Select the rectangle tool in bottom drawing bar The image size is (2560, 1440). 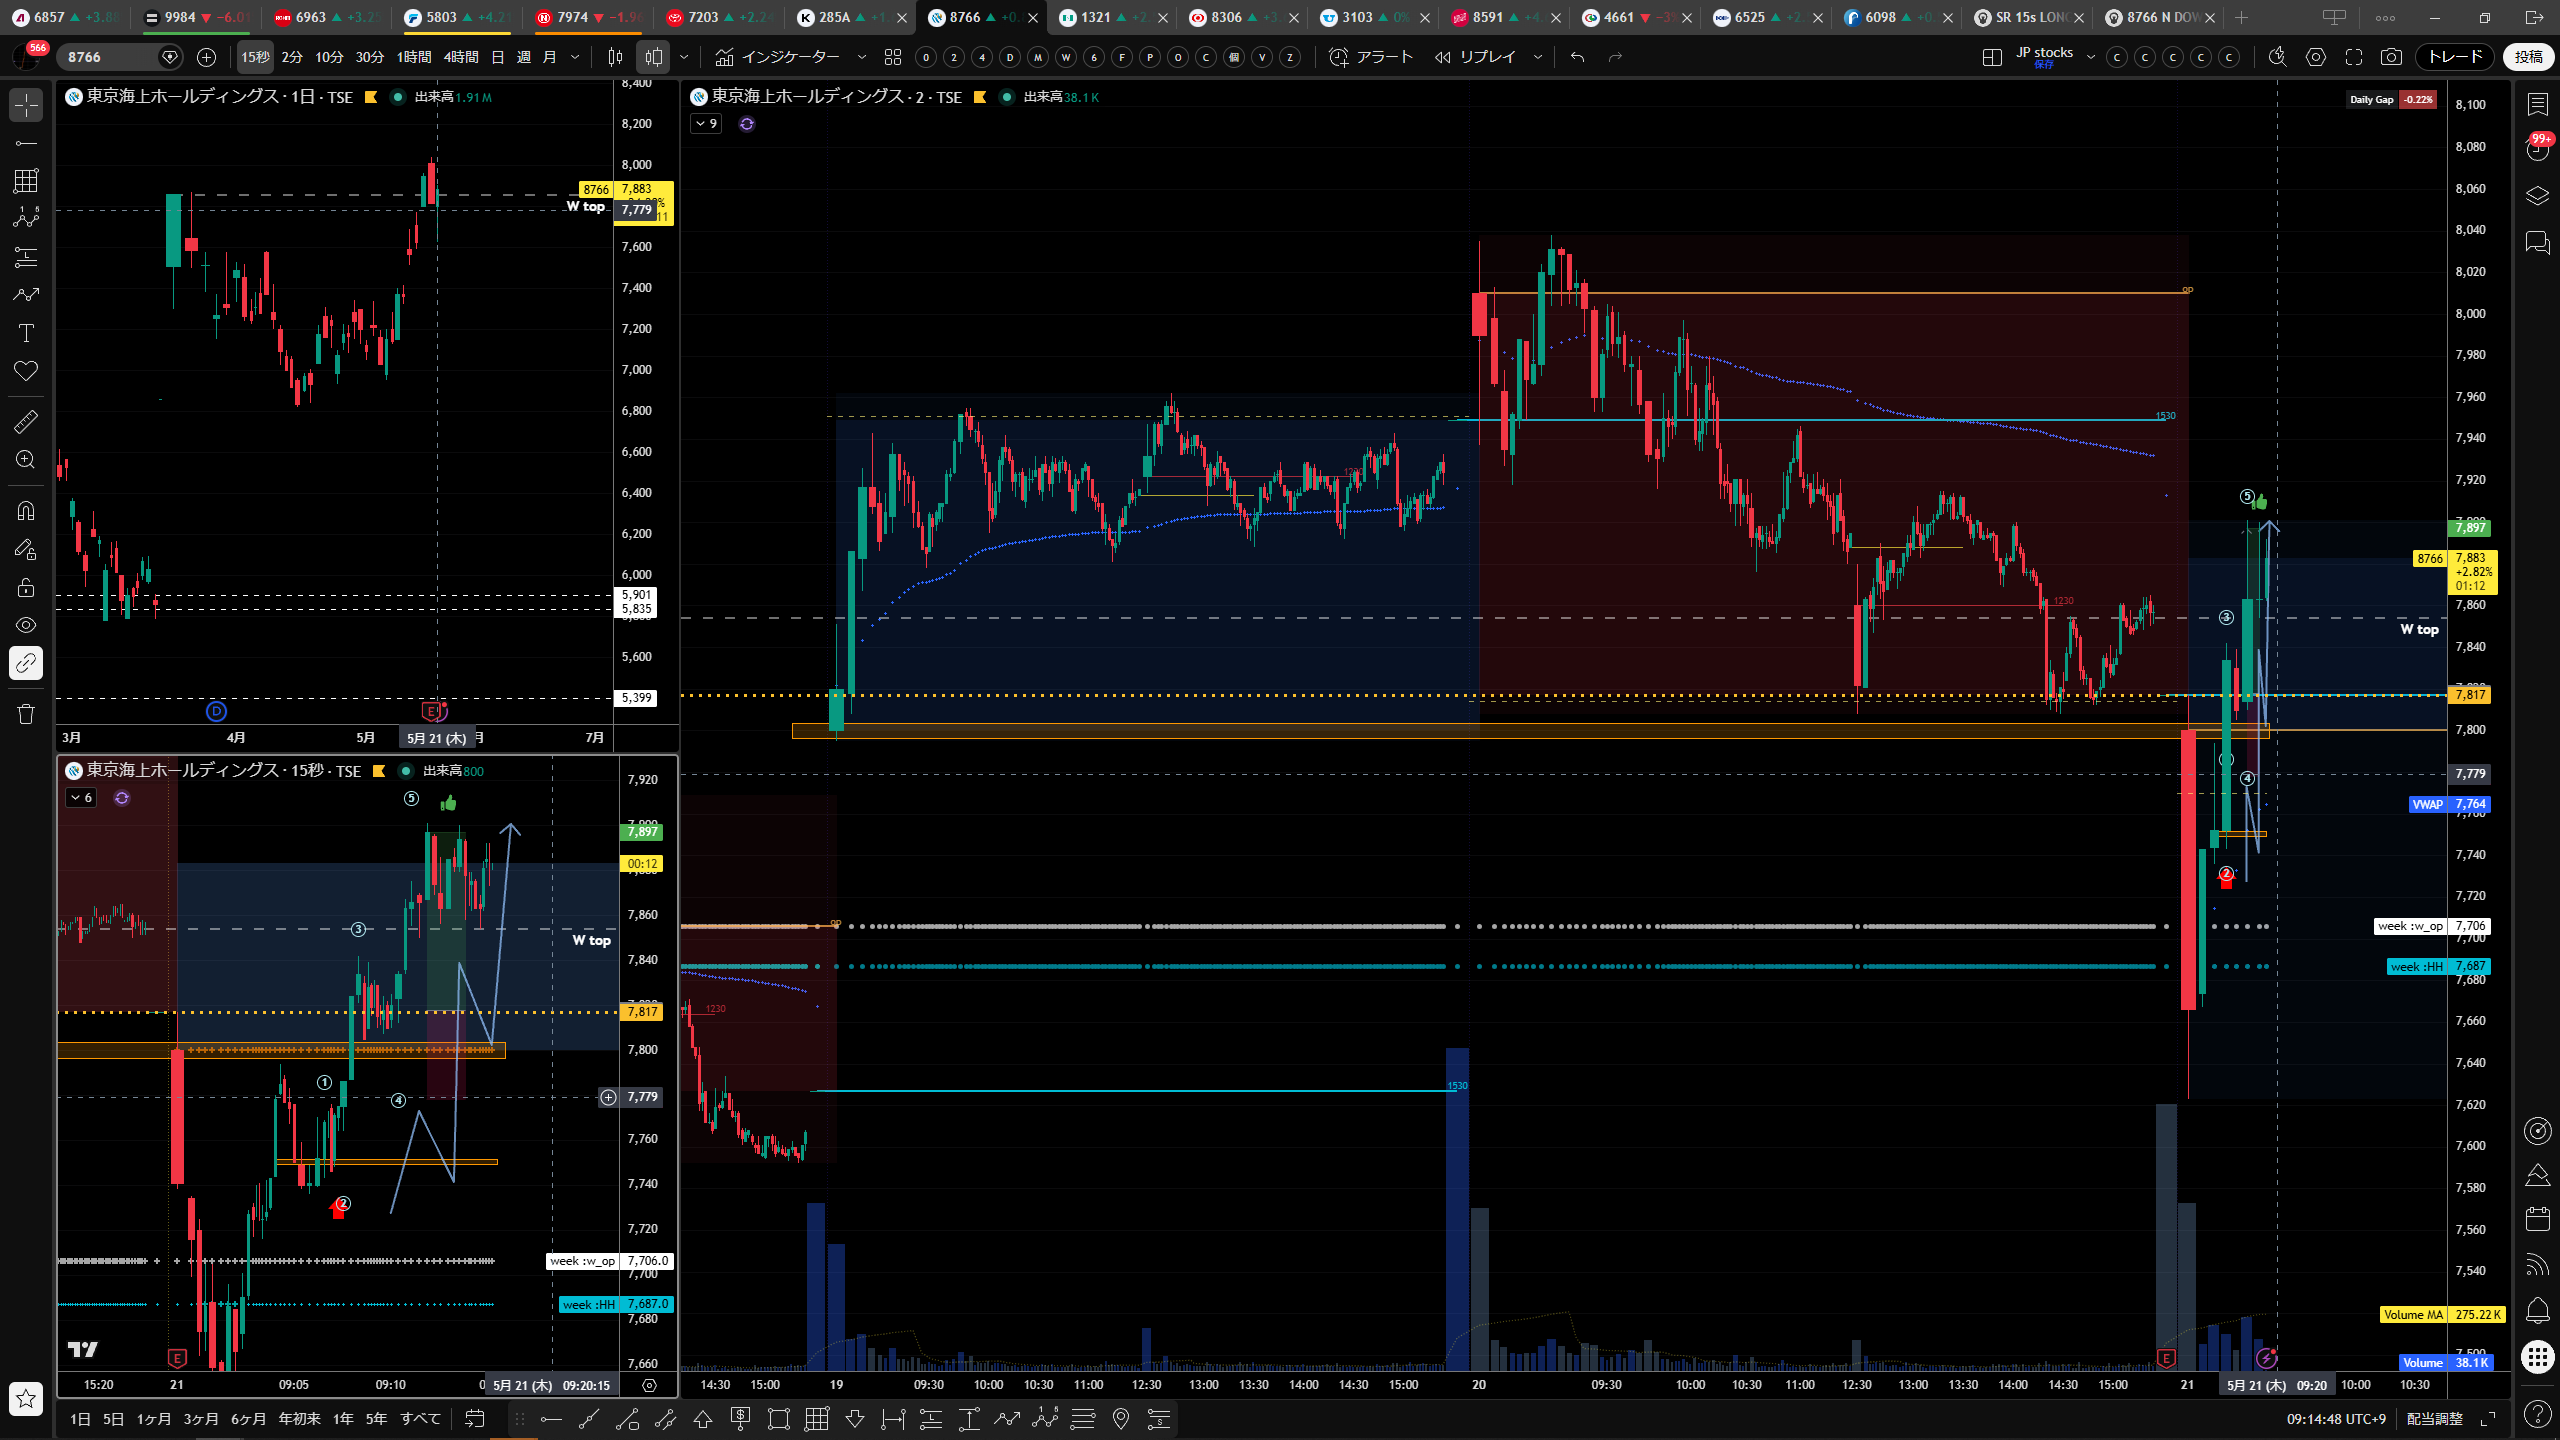coord(779,1418)
